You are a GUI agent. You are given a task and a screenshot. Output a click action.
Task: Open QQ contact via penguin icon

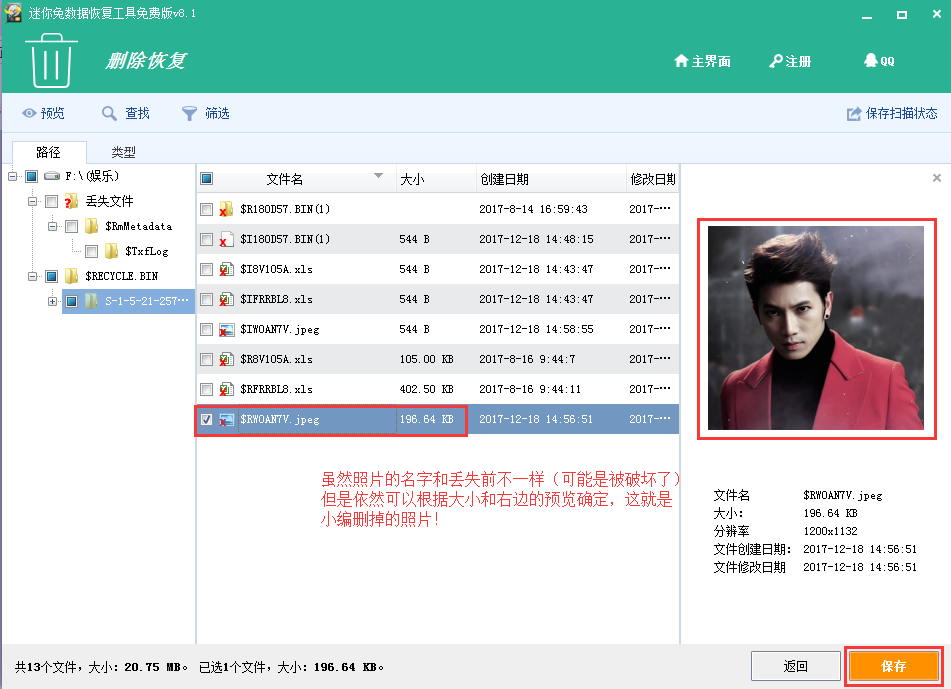[x=871, y=60]
